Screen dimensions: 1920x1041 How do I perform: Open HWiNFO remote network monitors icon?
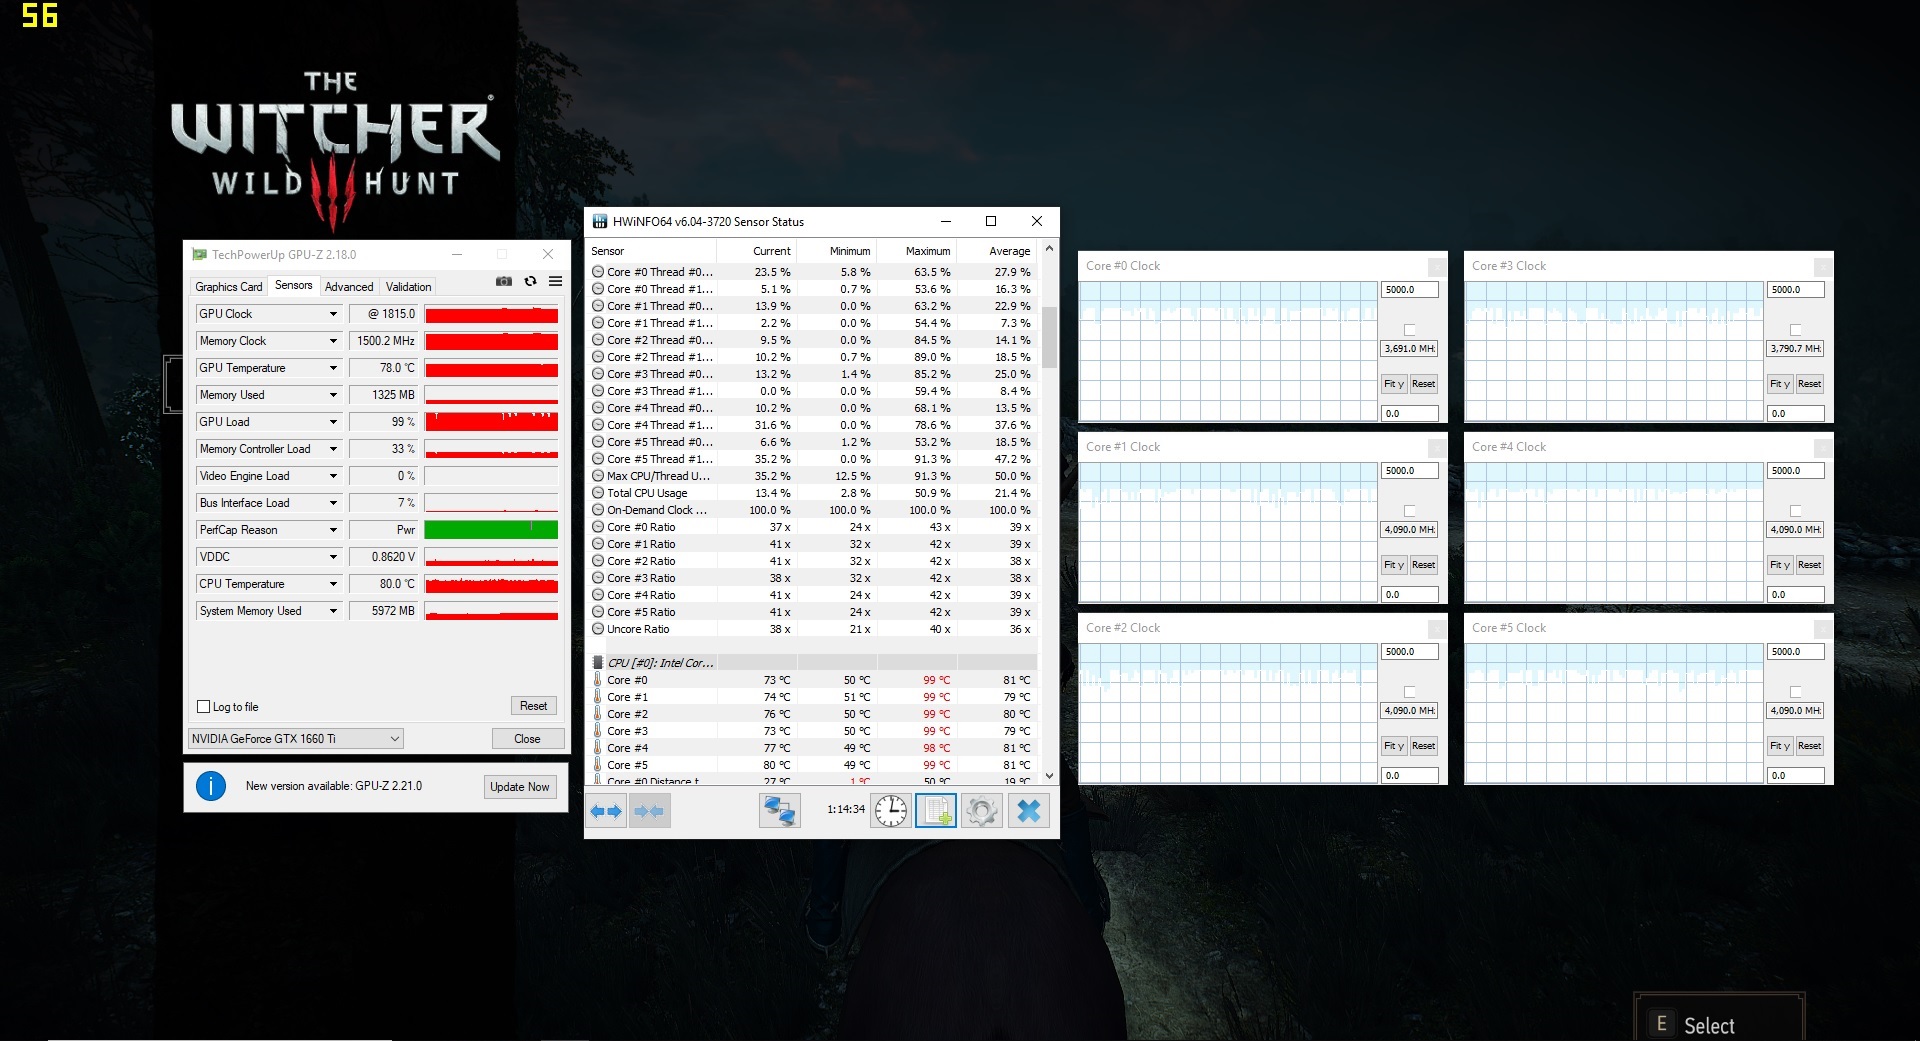click(x=779, y=811)
